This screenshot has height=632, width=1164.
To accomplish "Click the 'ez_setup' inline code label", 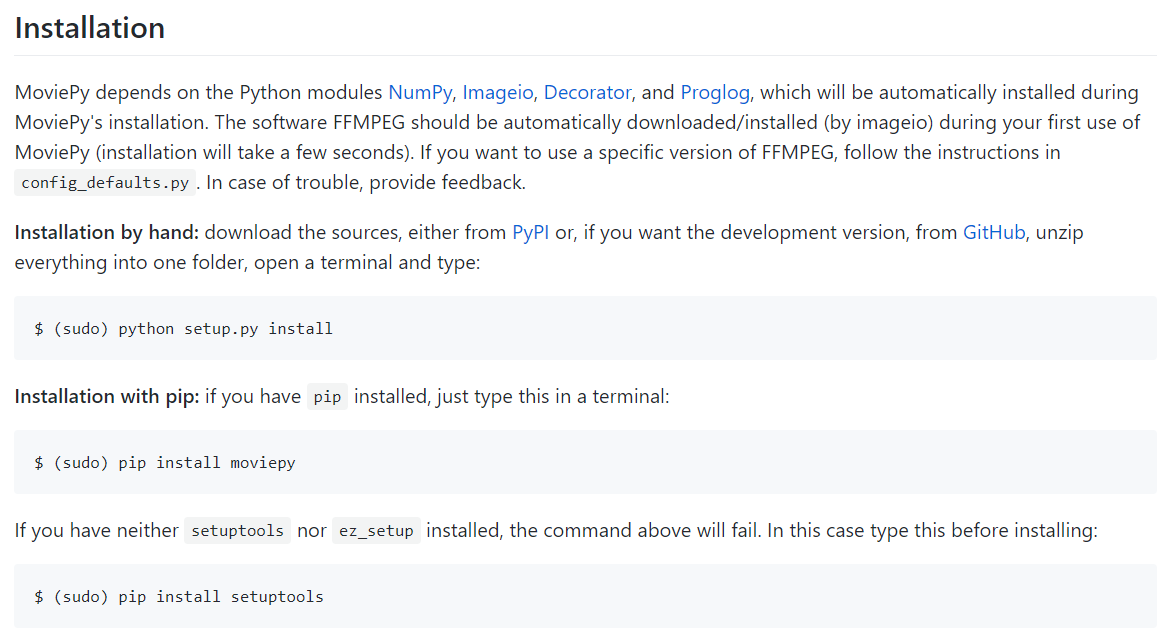I will pos(376,531).
